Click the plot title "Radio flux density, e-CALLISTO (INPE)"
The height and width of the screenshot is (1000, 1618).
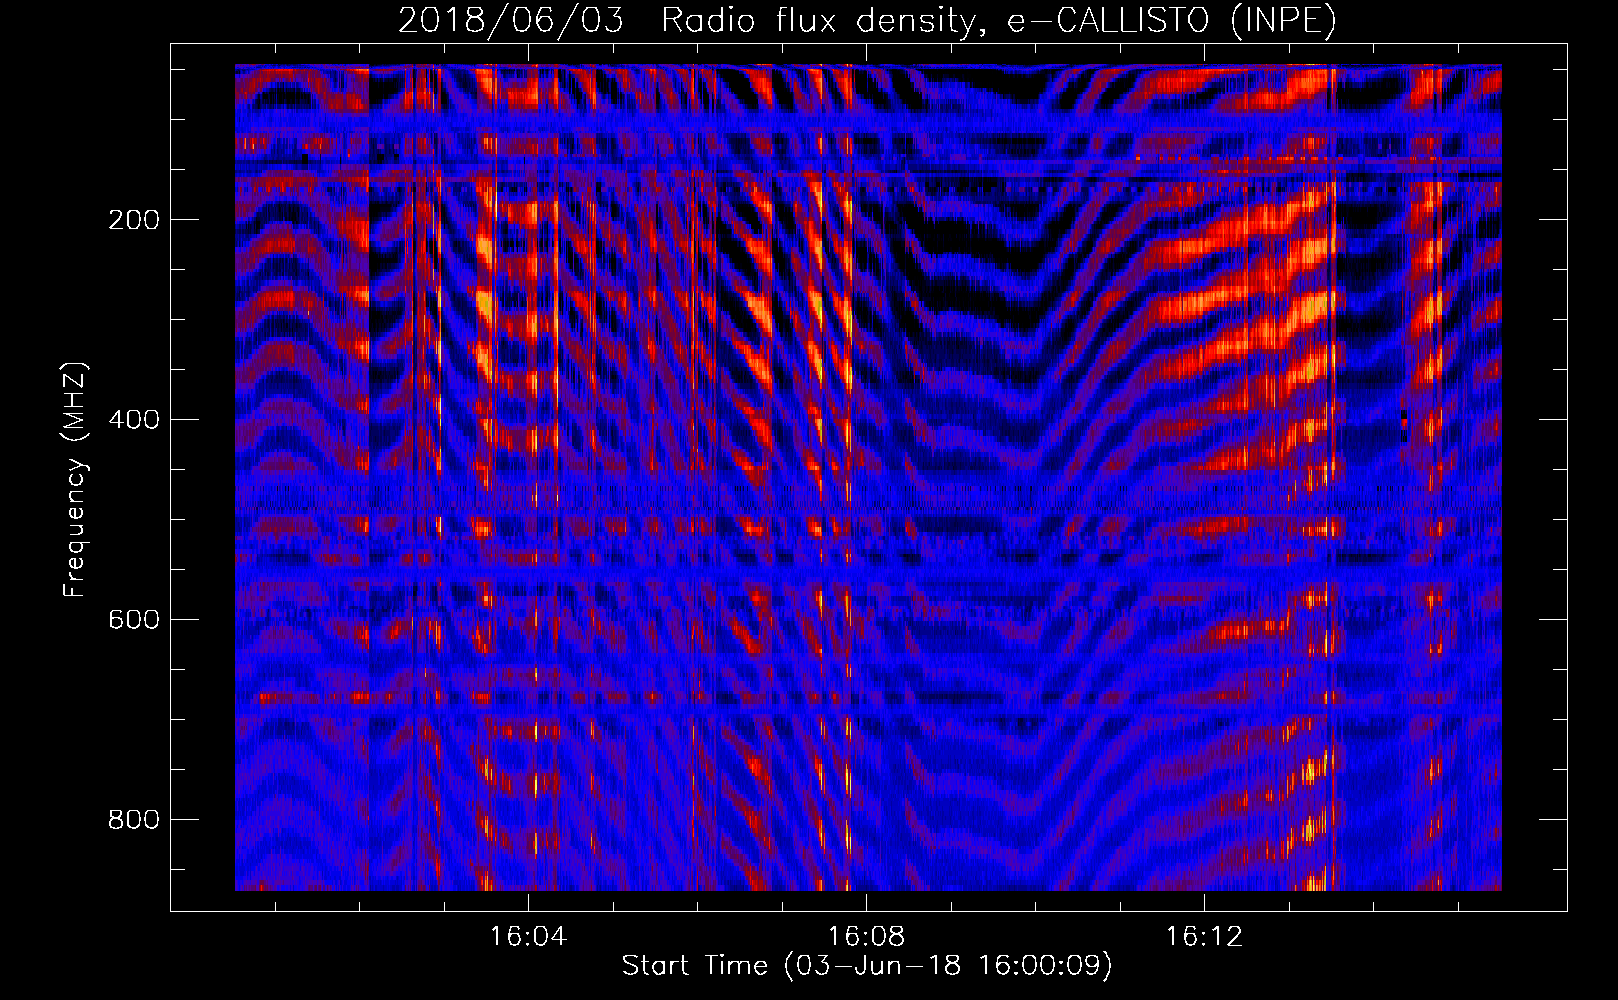pyautogui.click(x=999, y=20)
